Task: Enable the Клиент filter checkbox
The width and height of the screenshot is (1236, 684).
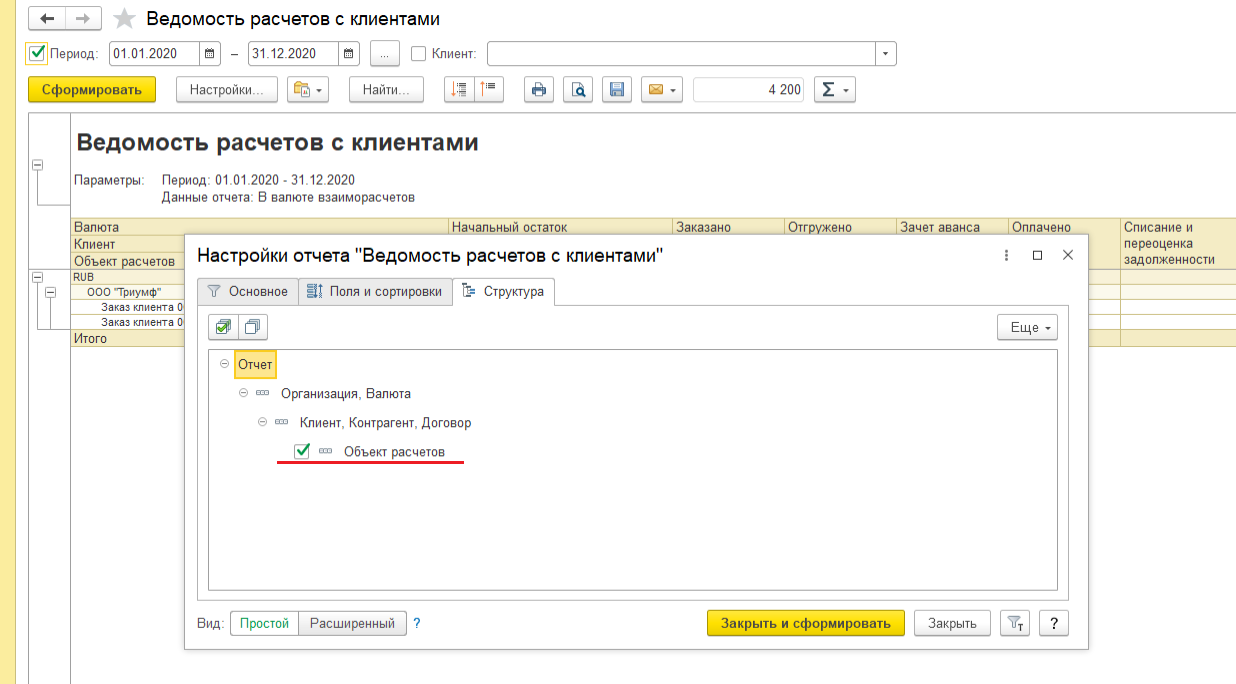Action: pyautogui.click(x=419, y=53)
